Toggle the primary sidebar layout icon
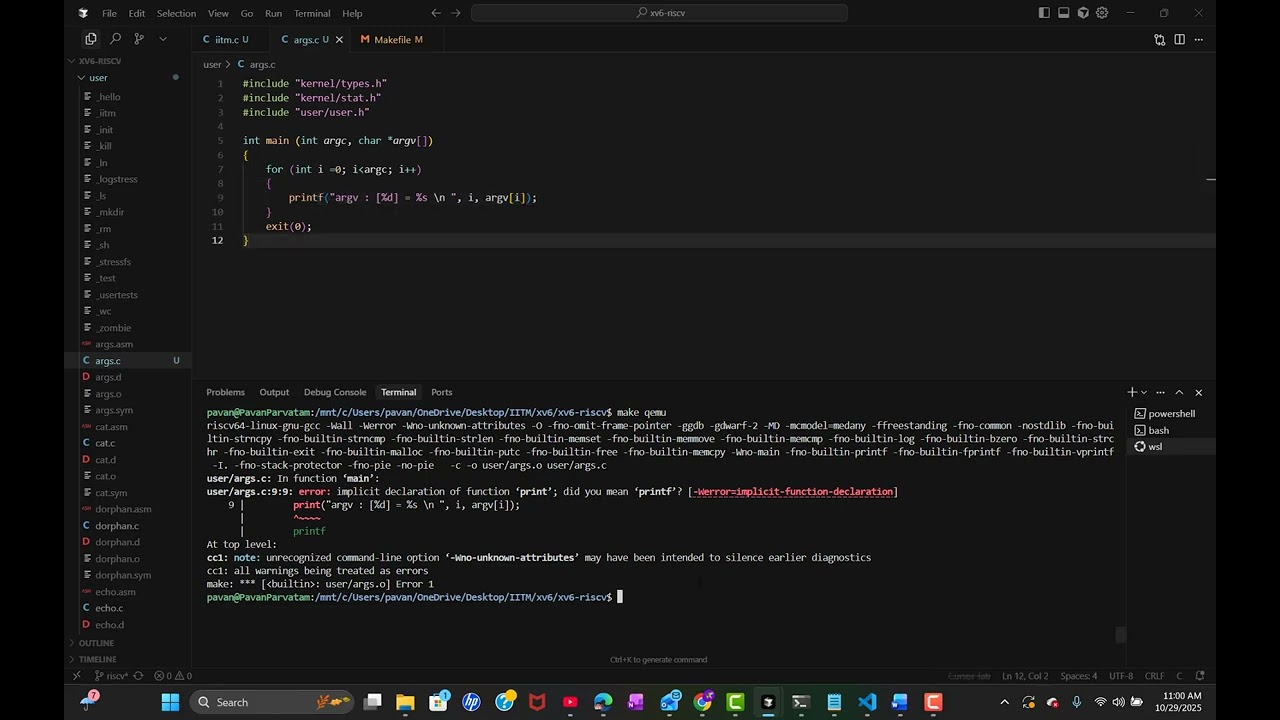1280x720 pixels. click(x=1044, y=13)
